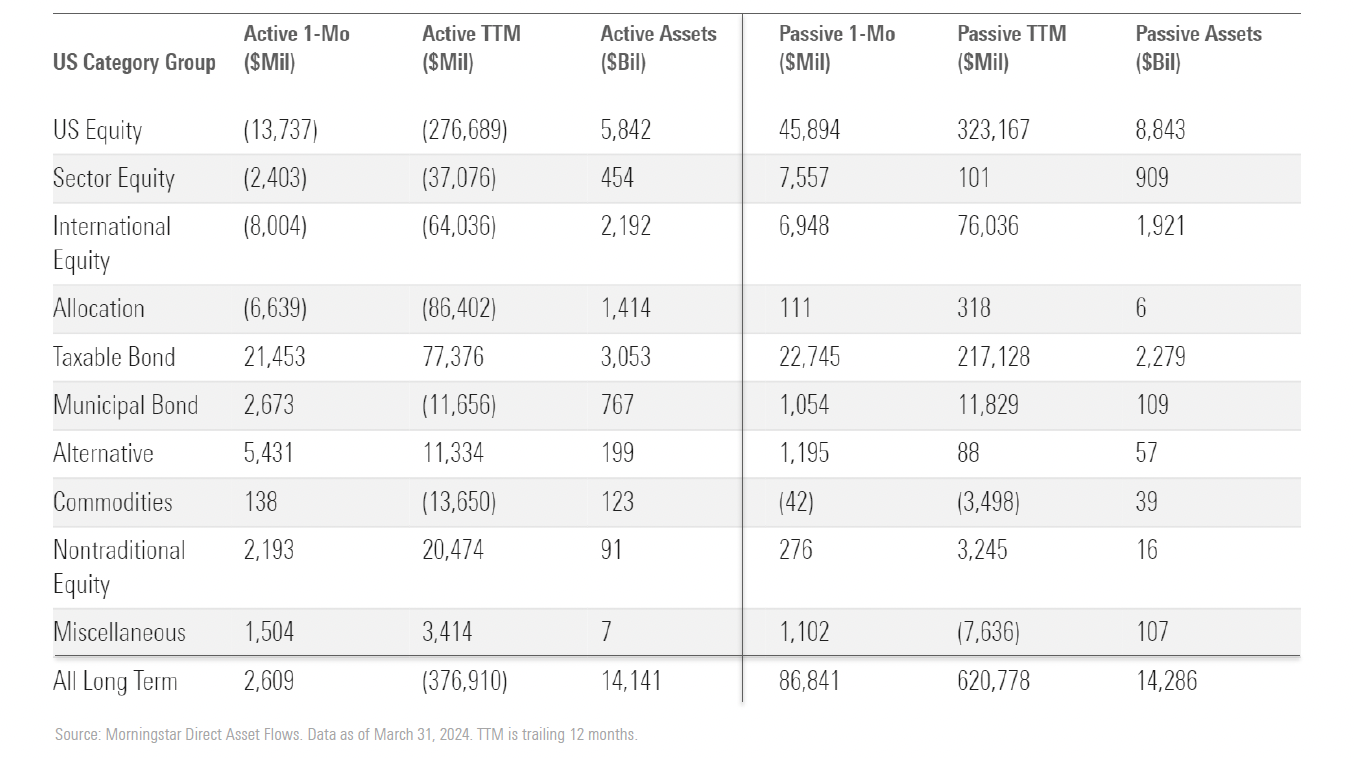Screen dimensions: 1354x758
Task: Click the Allocation row label
Action: pyautogui.click(x=99, y=308)
